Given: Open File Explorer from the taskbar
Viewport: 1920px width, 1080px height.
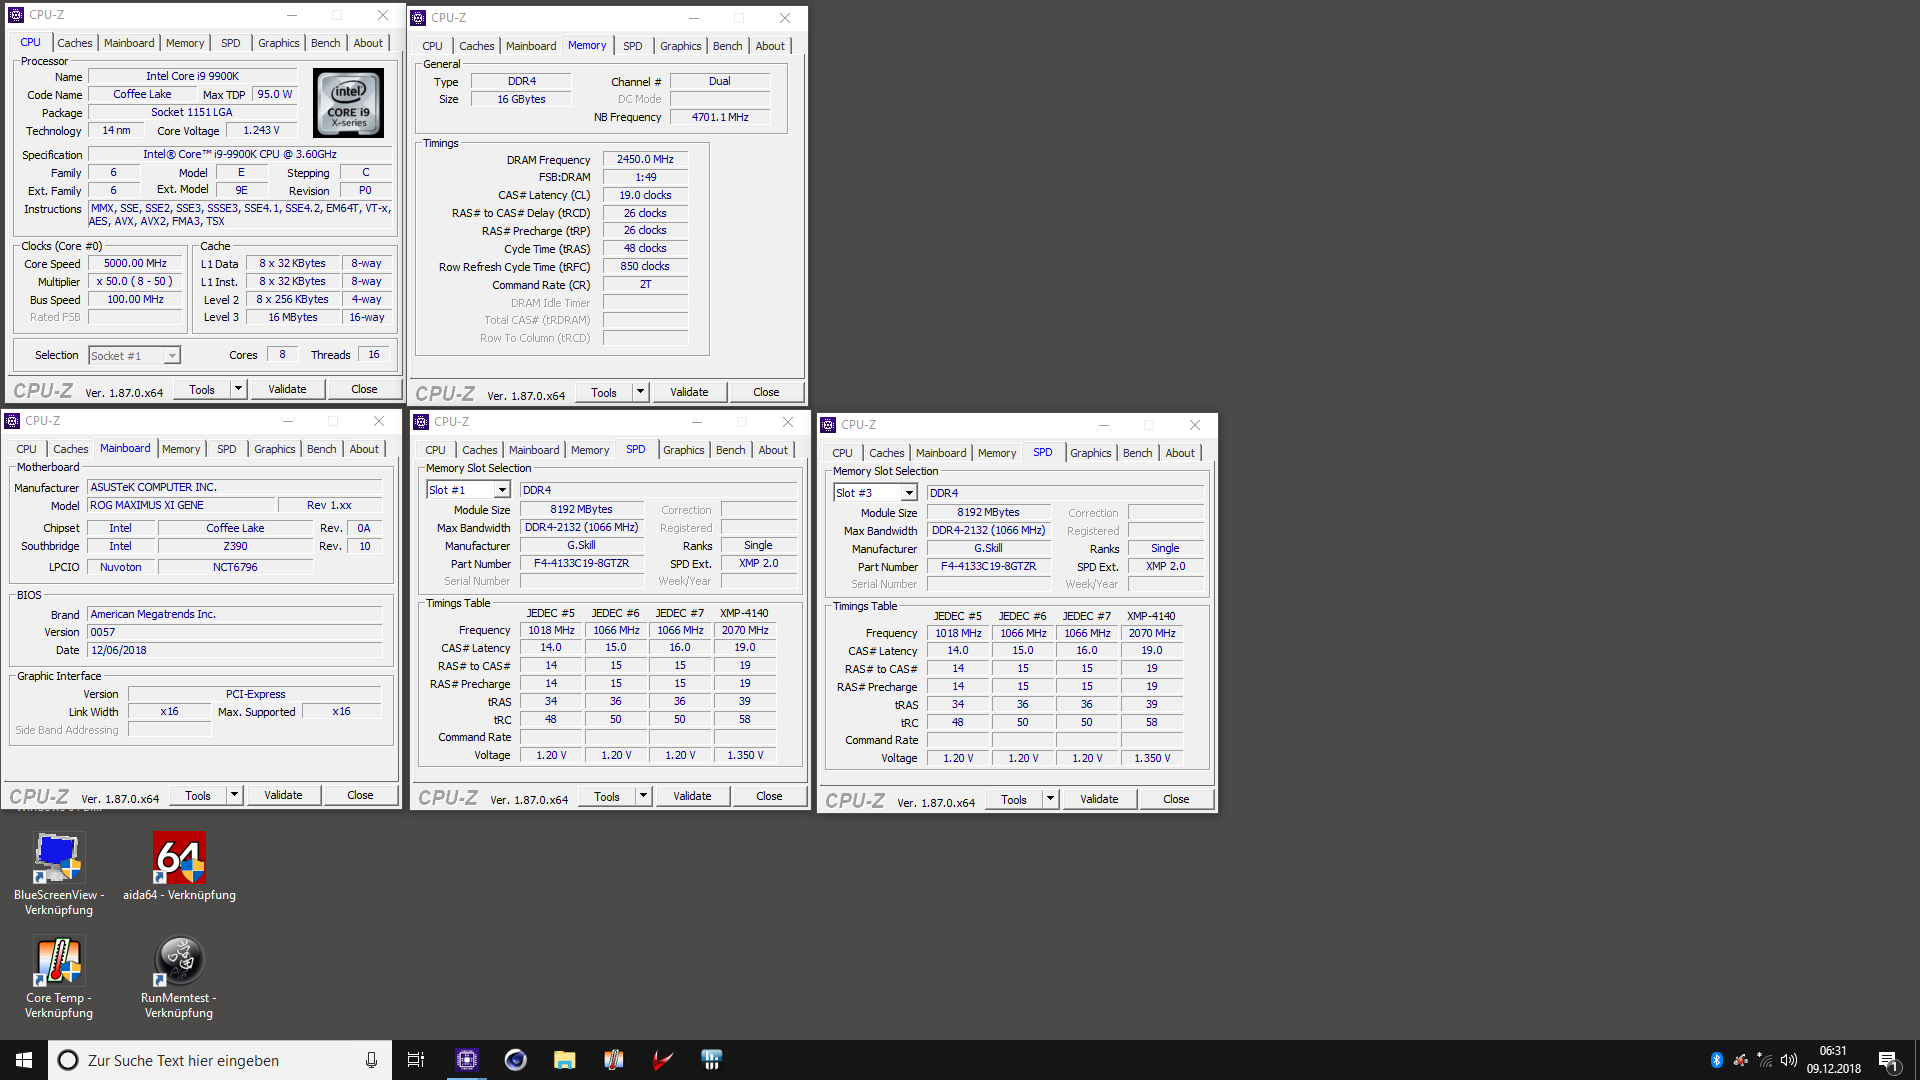Looking at the screenshot, I should pos(564,1060).
